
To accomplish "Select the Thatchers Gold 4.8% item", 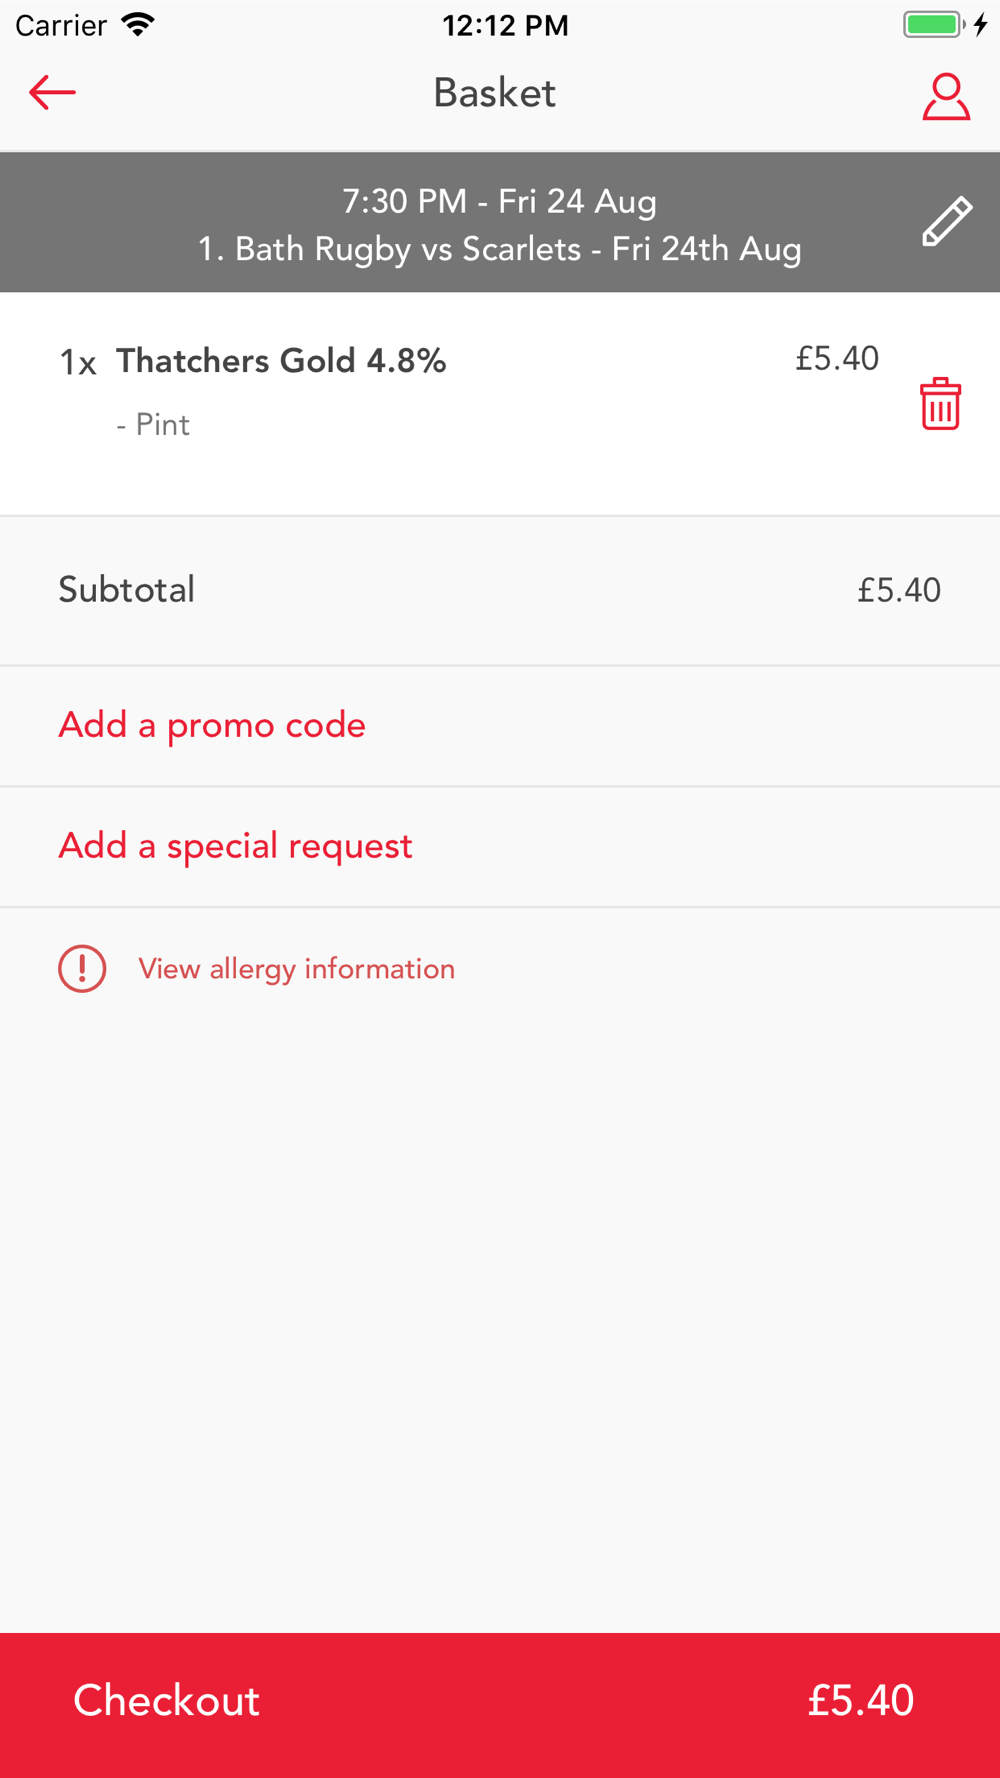I will [281, 361].
